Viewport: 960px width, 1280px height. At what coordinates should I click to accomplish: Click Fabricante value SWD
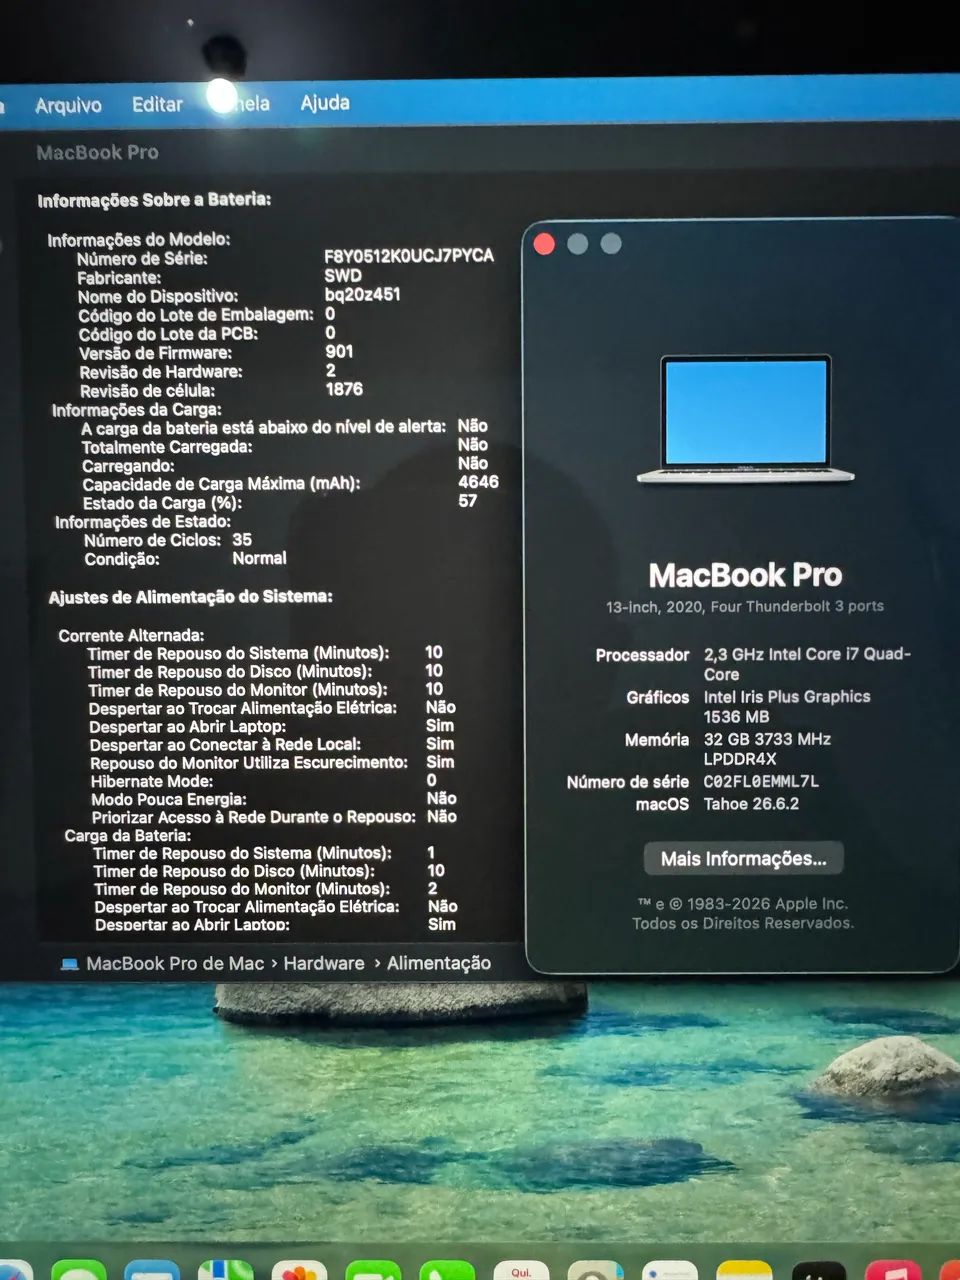point(343,275)
